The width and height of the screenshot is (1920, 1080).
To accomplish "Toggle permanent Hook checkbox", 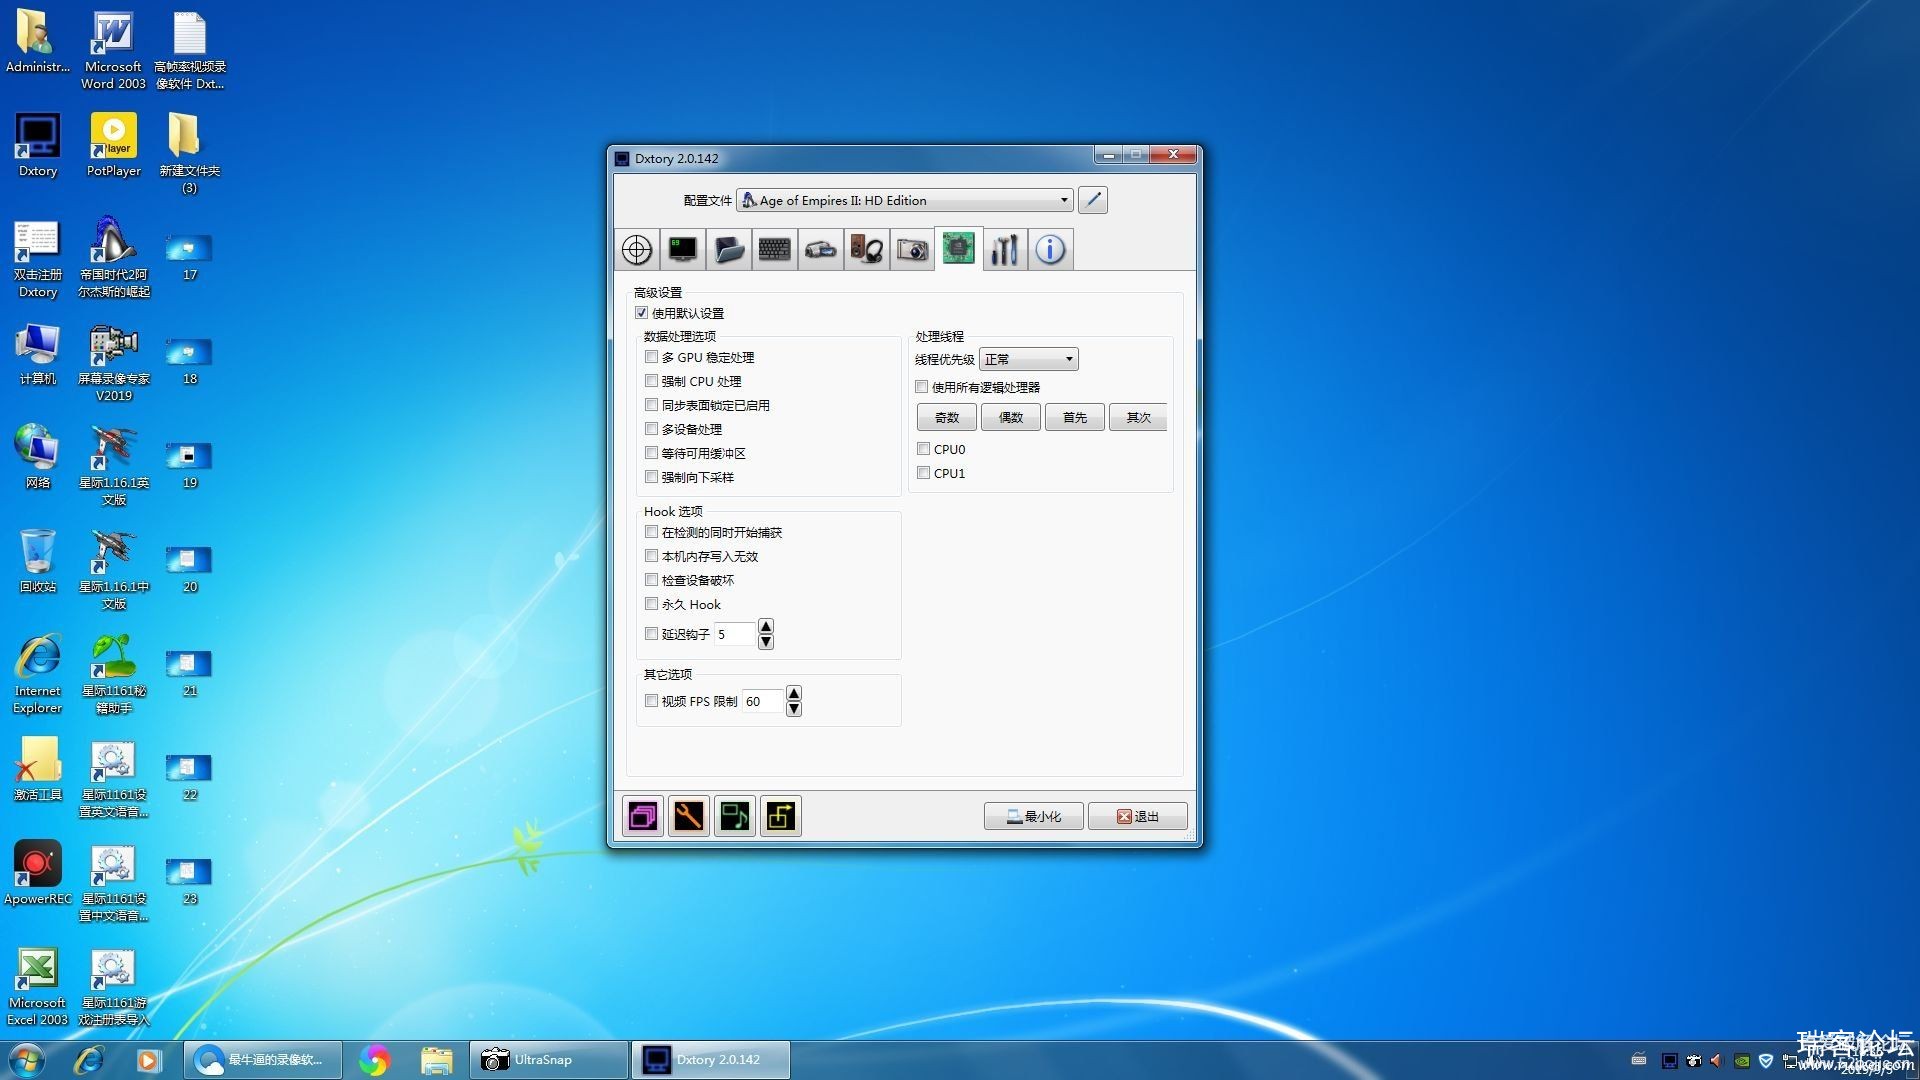I will click(652, 604).
